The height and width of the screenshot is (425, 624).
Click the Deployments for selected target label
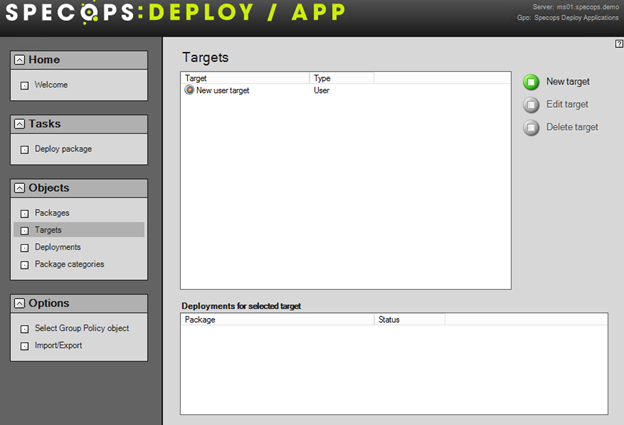pyautogui.click(x=241, y=306)
